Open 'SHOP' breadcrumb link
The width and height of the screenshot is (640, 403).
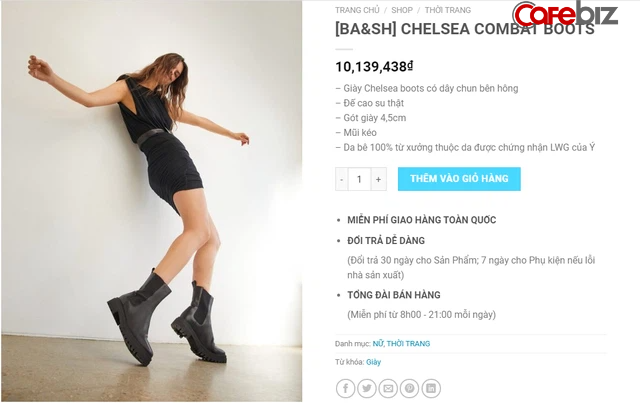click(x=403, y=9)
